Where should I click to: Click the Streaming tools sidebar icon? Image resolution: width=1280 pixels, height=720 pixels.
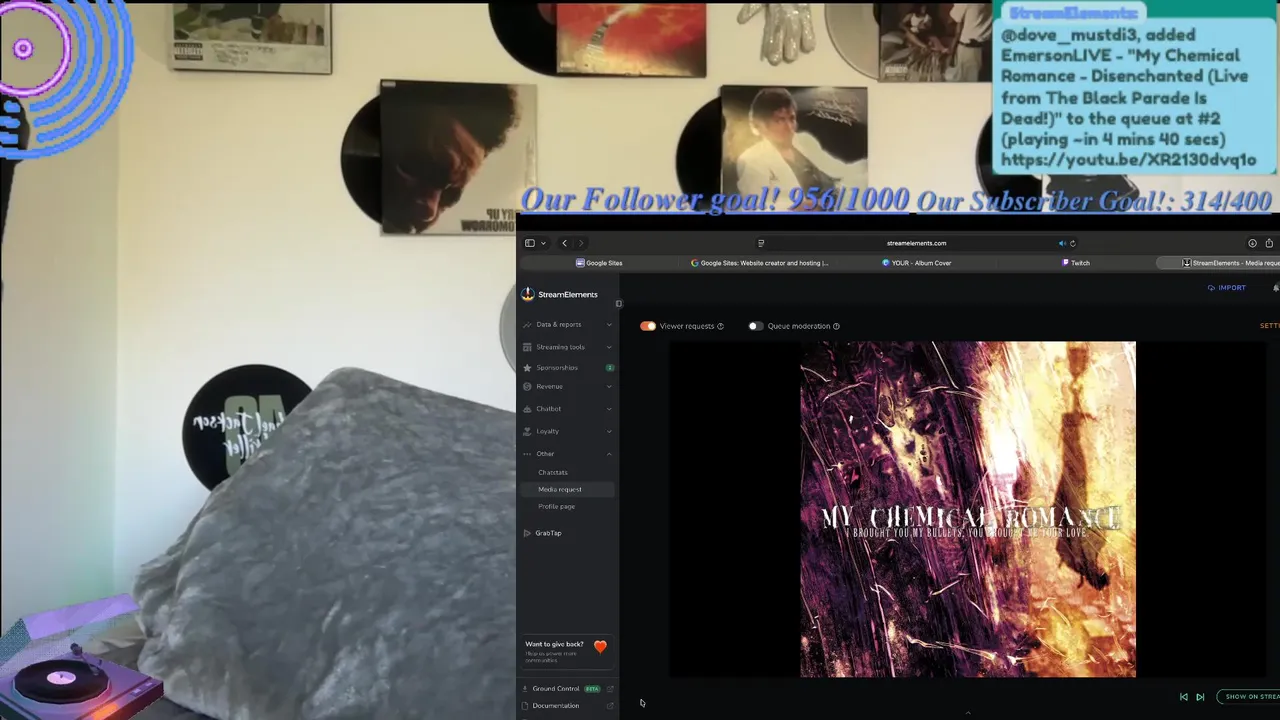click(527, 347)
